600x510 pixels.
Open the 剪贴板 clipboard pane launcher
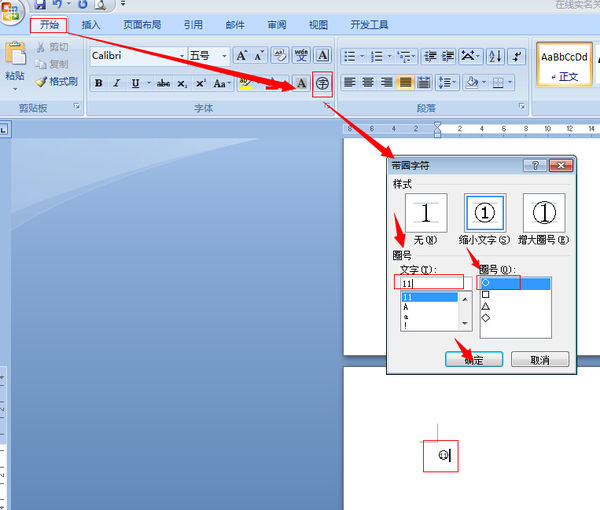click(77, 107)
